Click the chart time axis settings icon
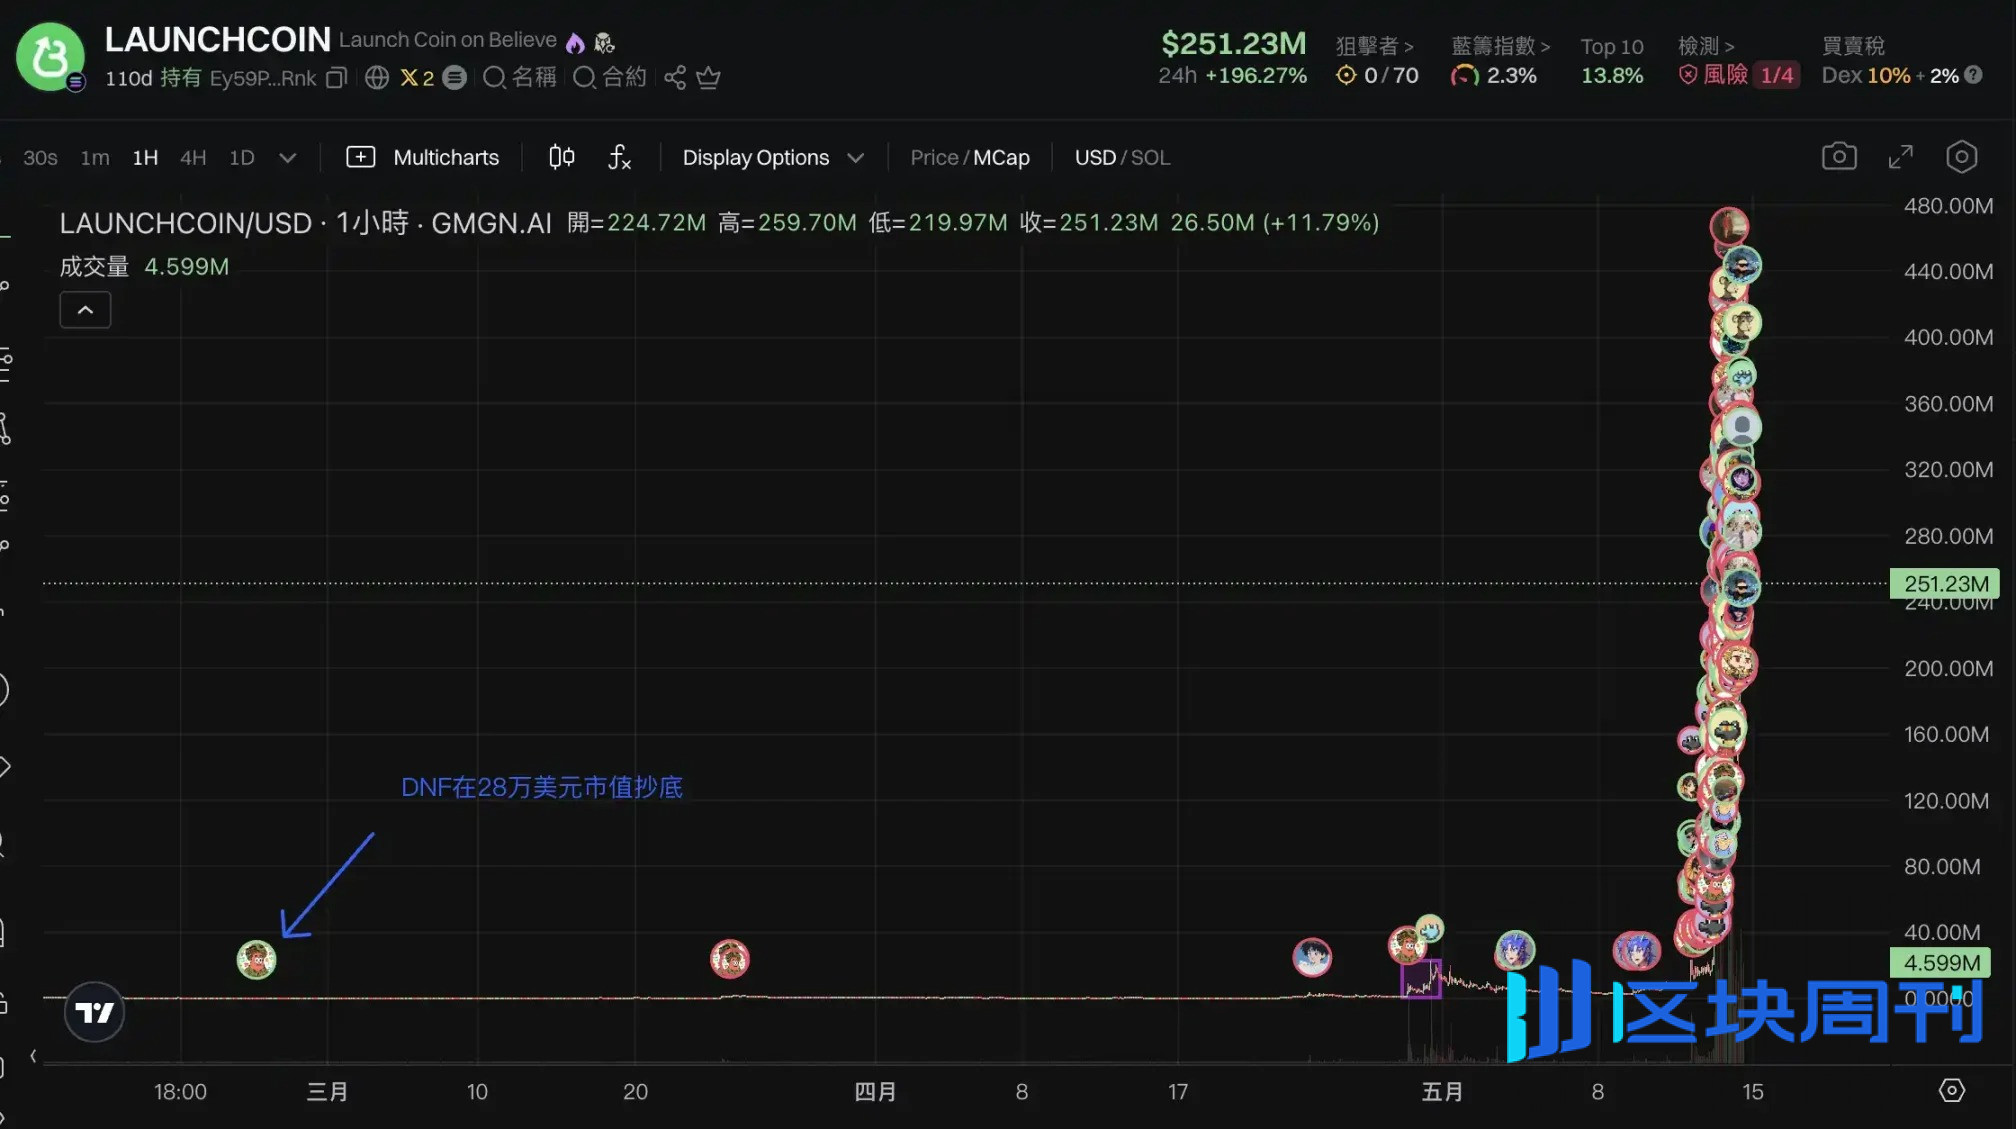 point(1951,1090)
